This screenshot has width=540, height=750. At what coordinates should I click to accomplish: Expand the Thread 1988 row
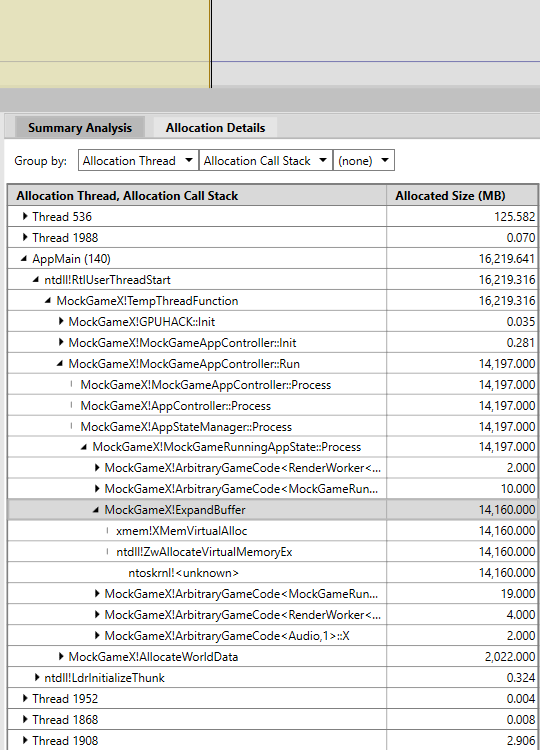[x=25, y=238]
